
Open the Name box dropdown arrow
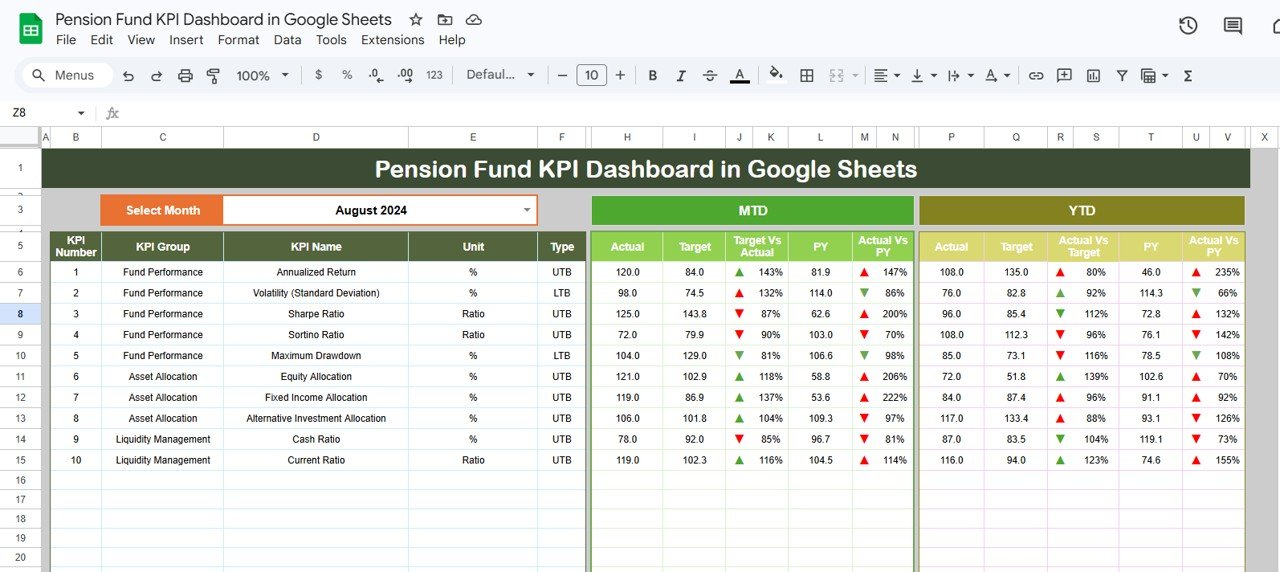point(81,113)
